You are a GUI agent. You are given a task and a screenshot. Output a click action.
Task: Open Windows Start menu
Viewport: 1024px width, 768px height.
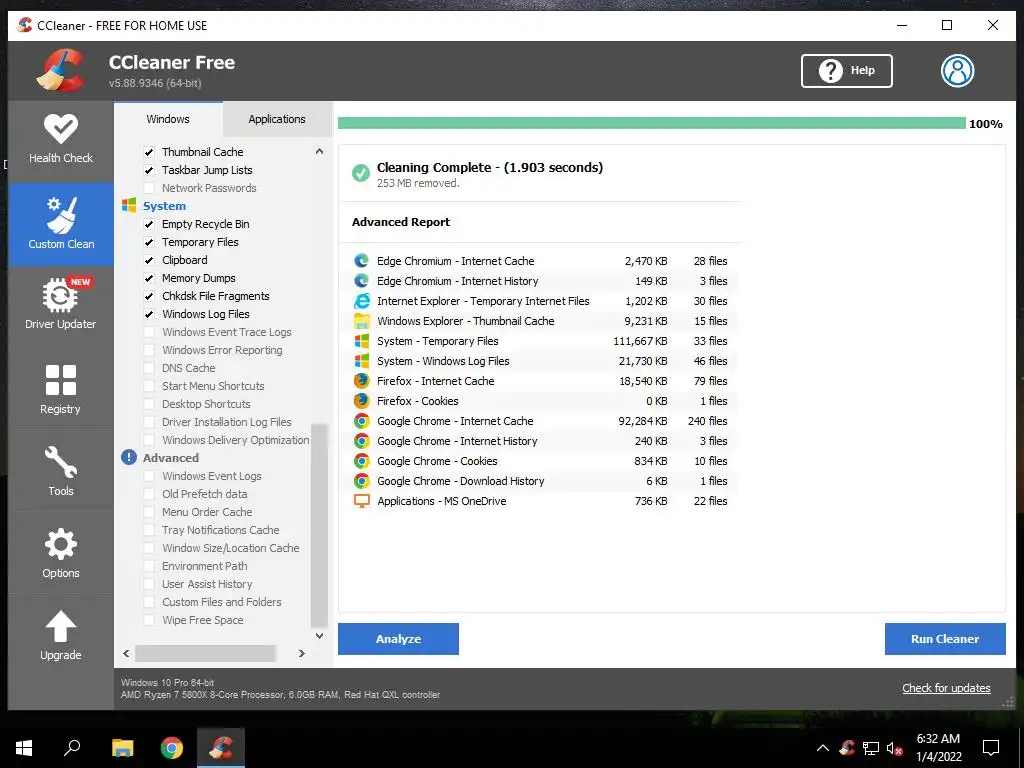click(x=24, y=748)
